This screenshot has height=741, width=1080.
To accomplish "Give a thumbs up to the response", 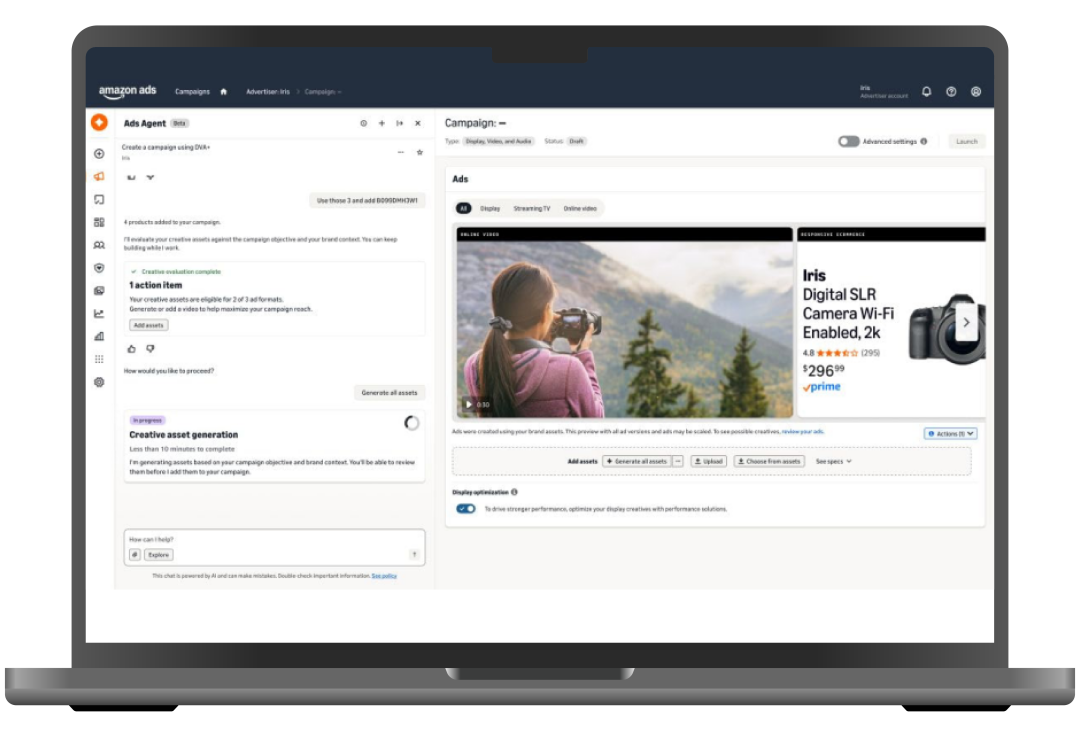I will (132, 348).
